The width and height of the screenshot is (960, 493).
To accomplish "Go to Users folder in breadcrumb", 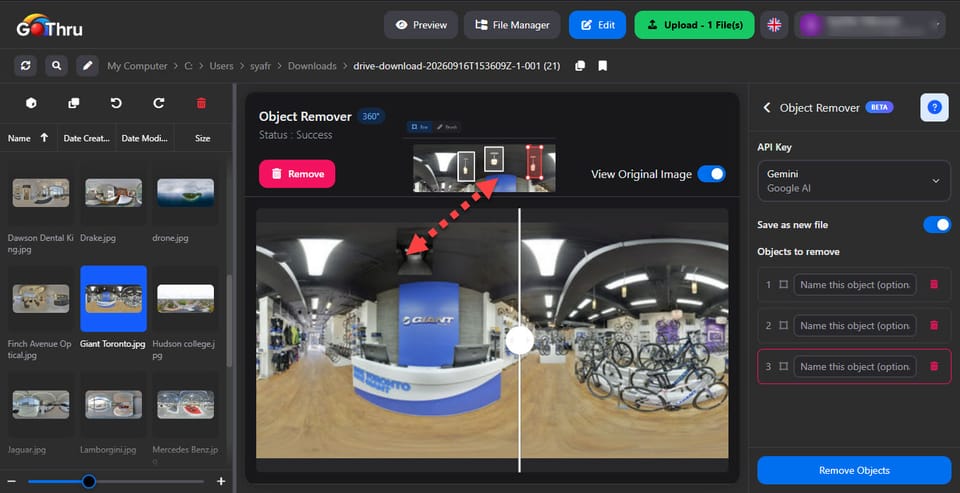I will coord(222,66).
